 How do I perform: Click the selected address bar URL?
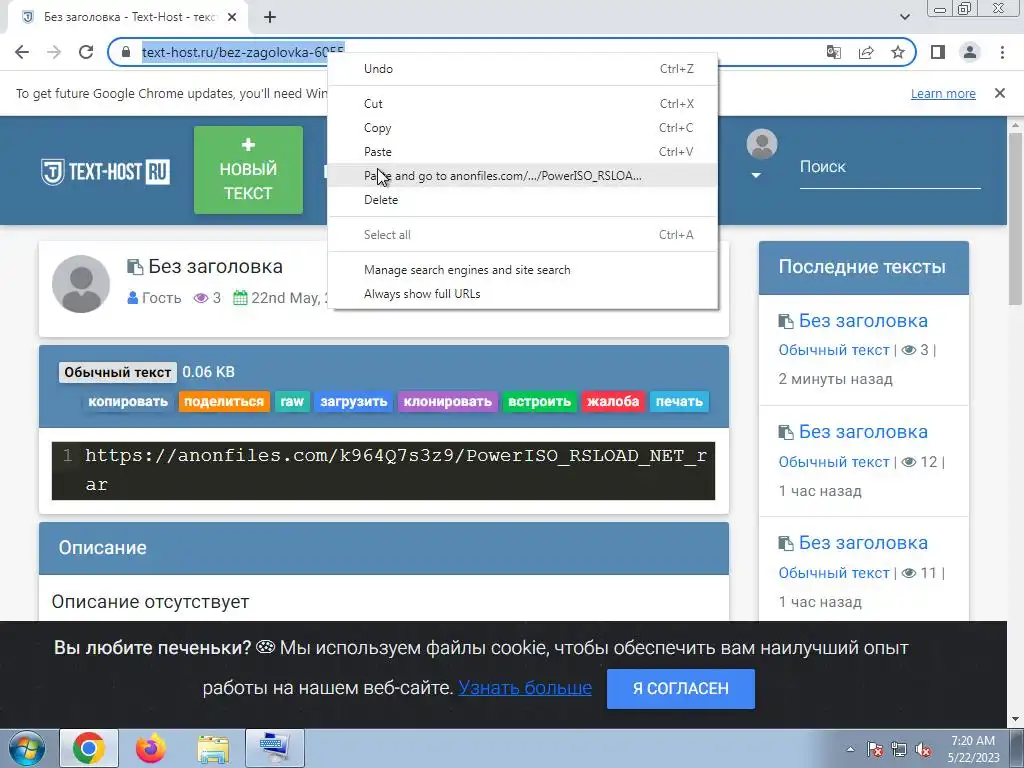click(243, 52)
